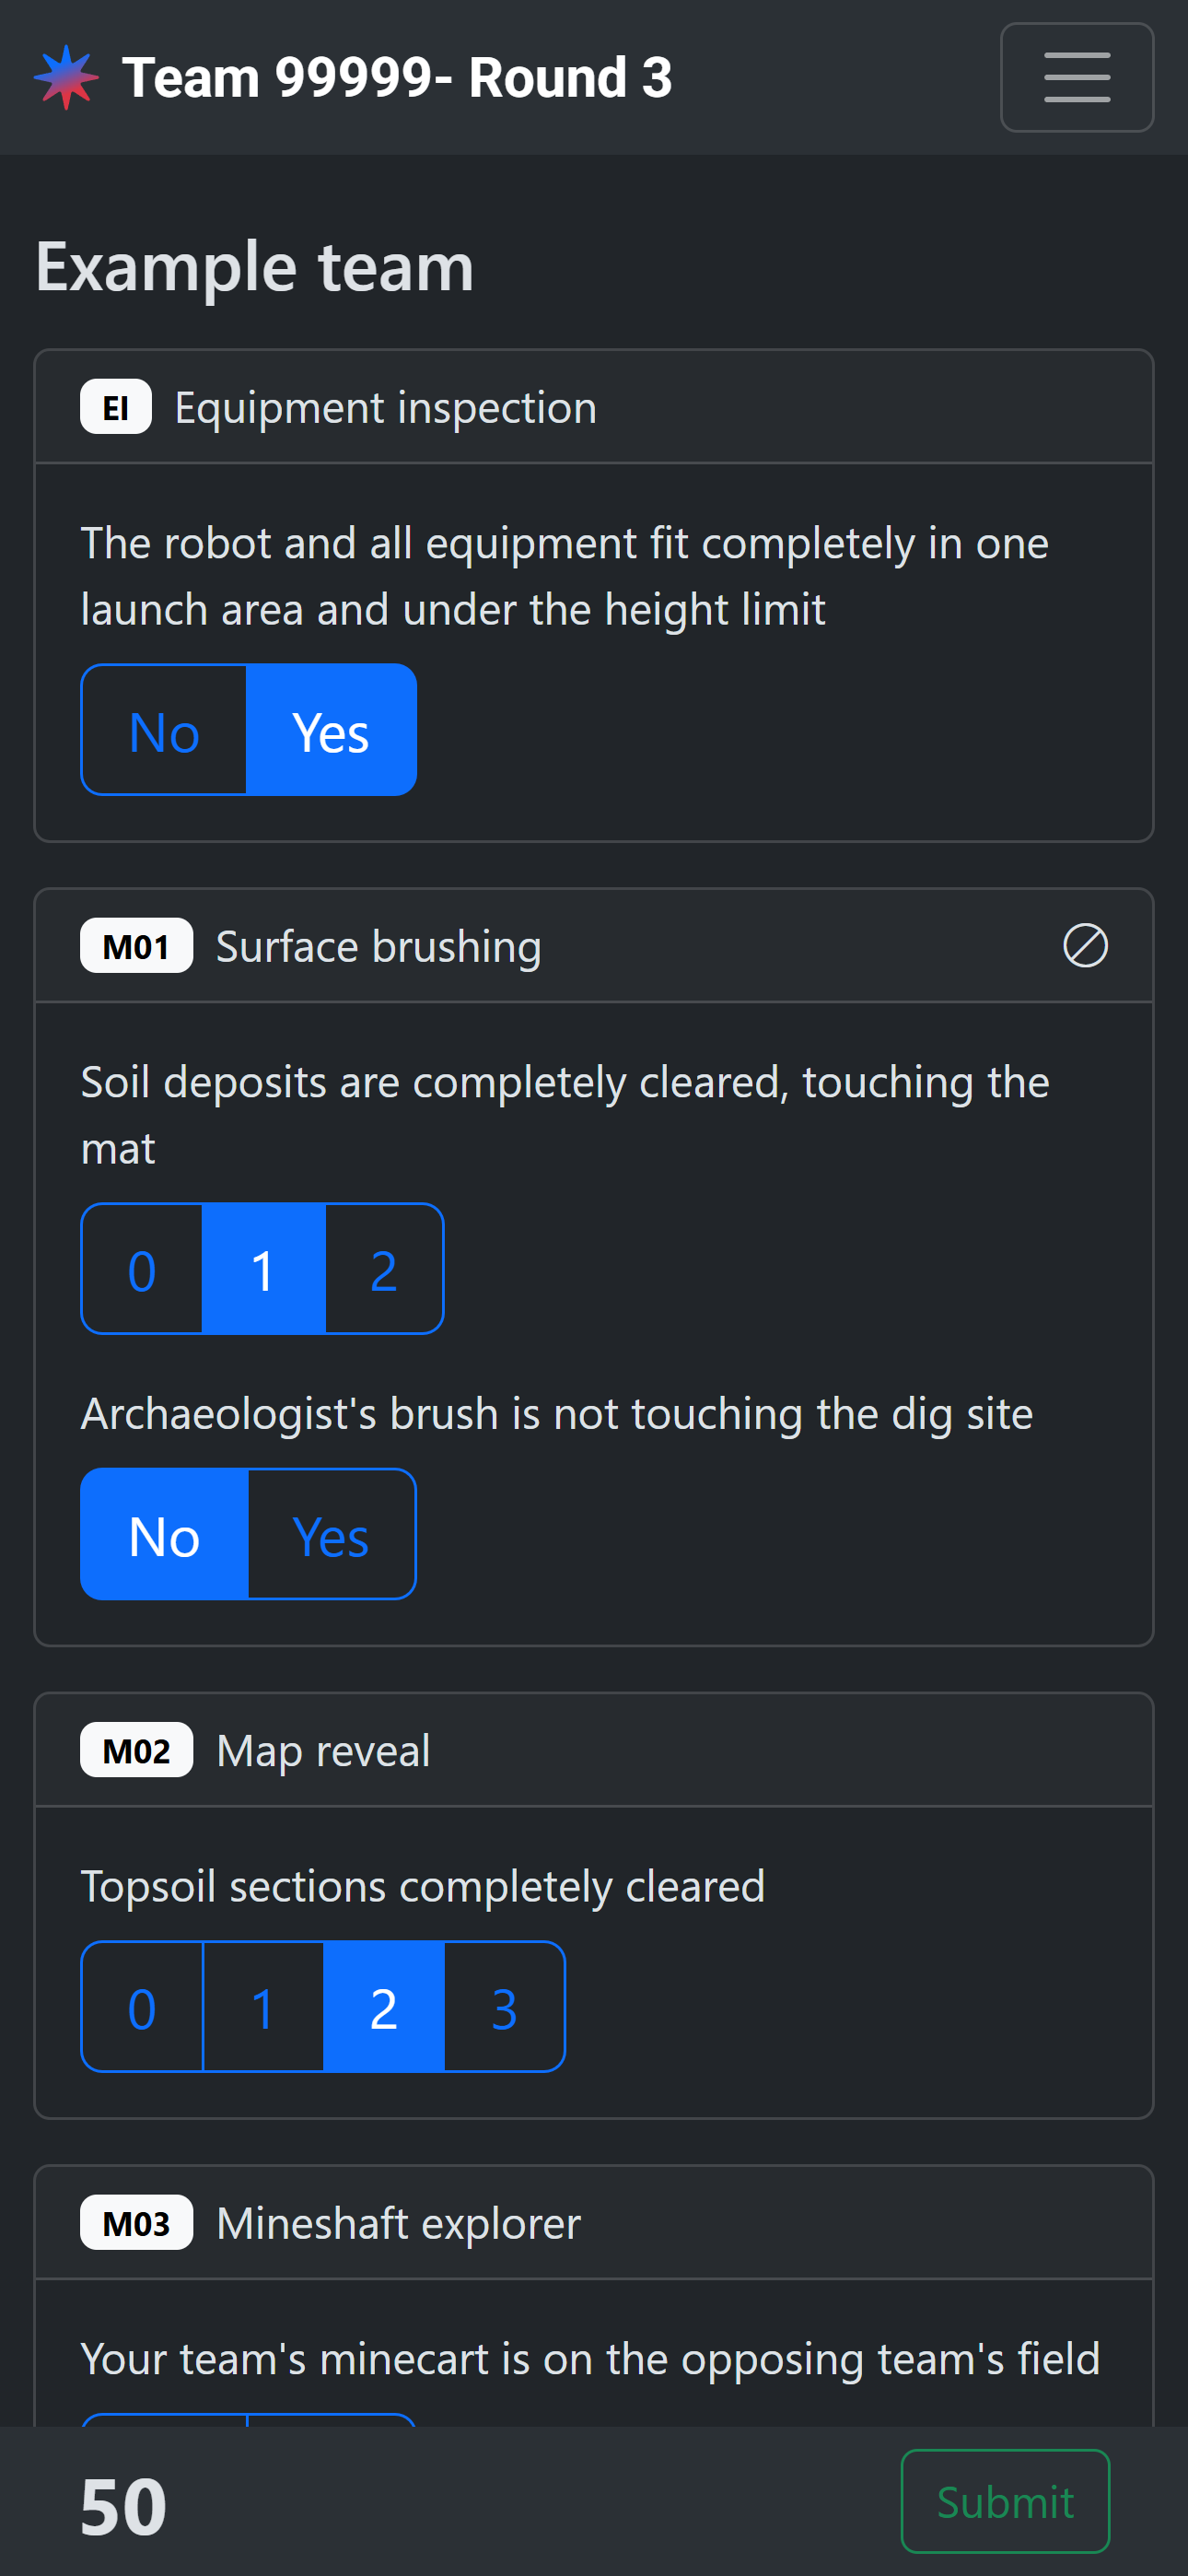This screenshot has width=1188, height=2576.
Task: Set soil deposits cleared to 1
Action: click(263, 1269)
